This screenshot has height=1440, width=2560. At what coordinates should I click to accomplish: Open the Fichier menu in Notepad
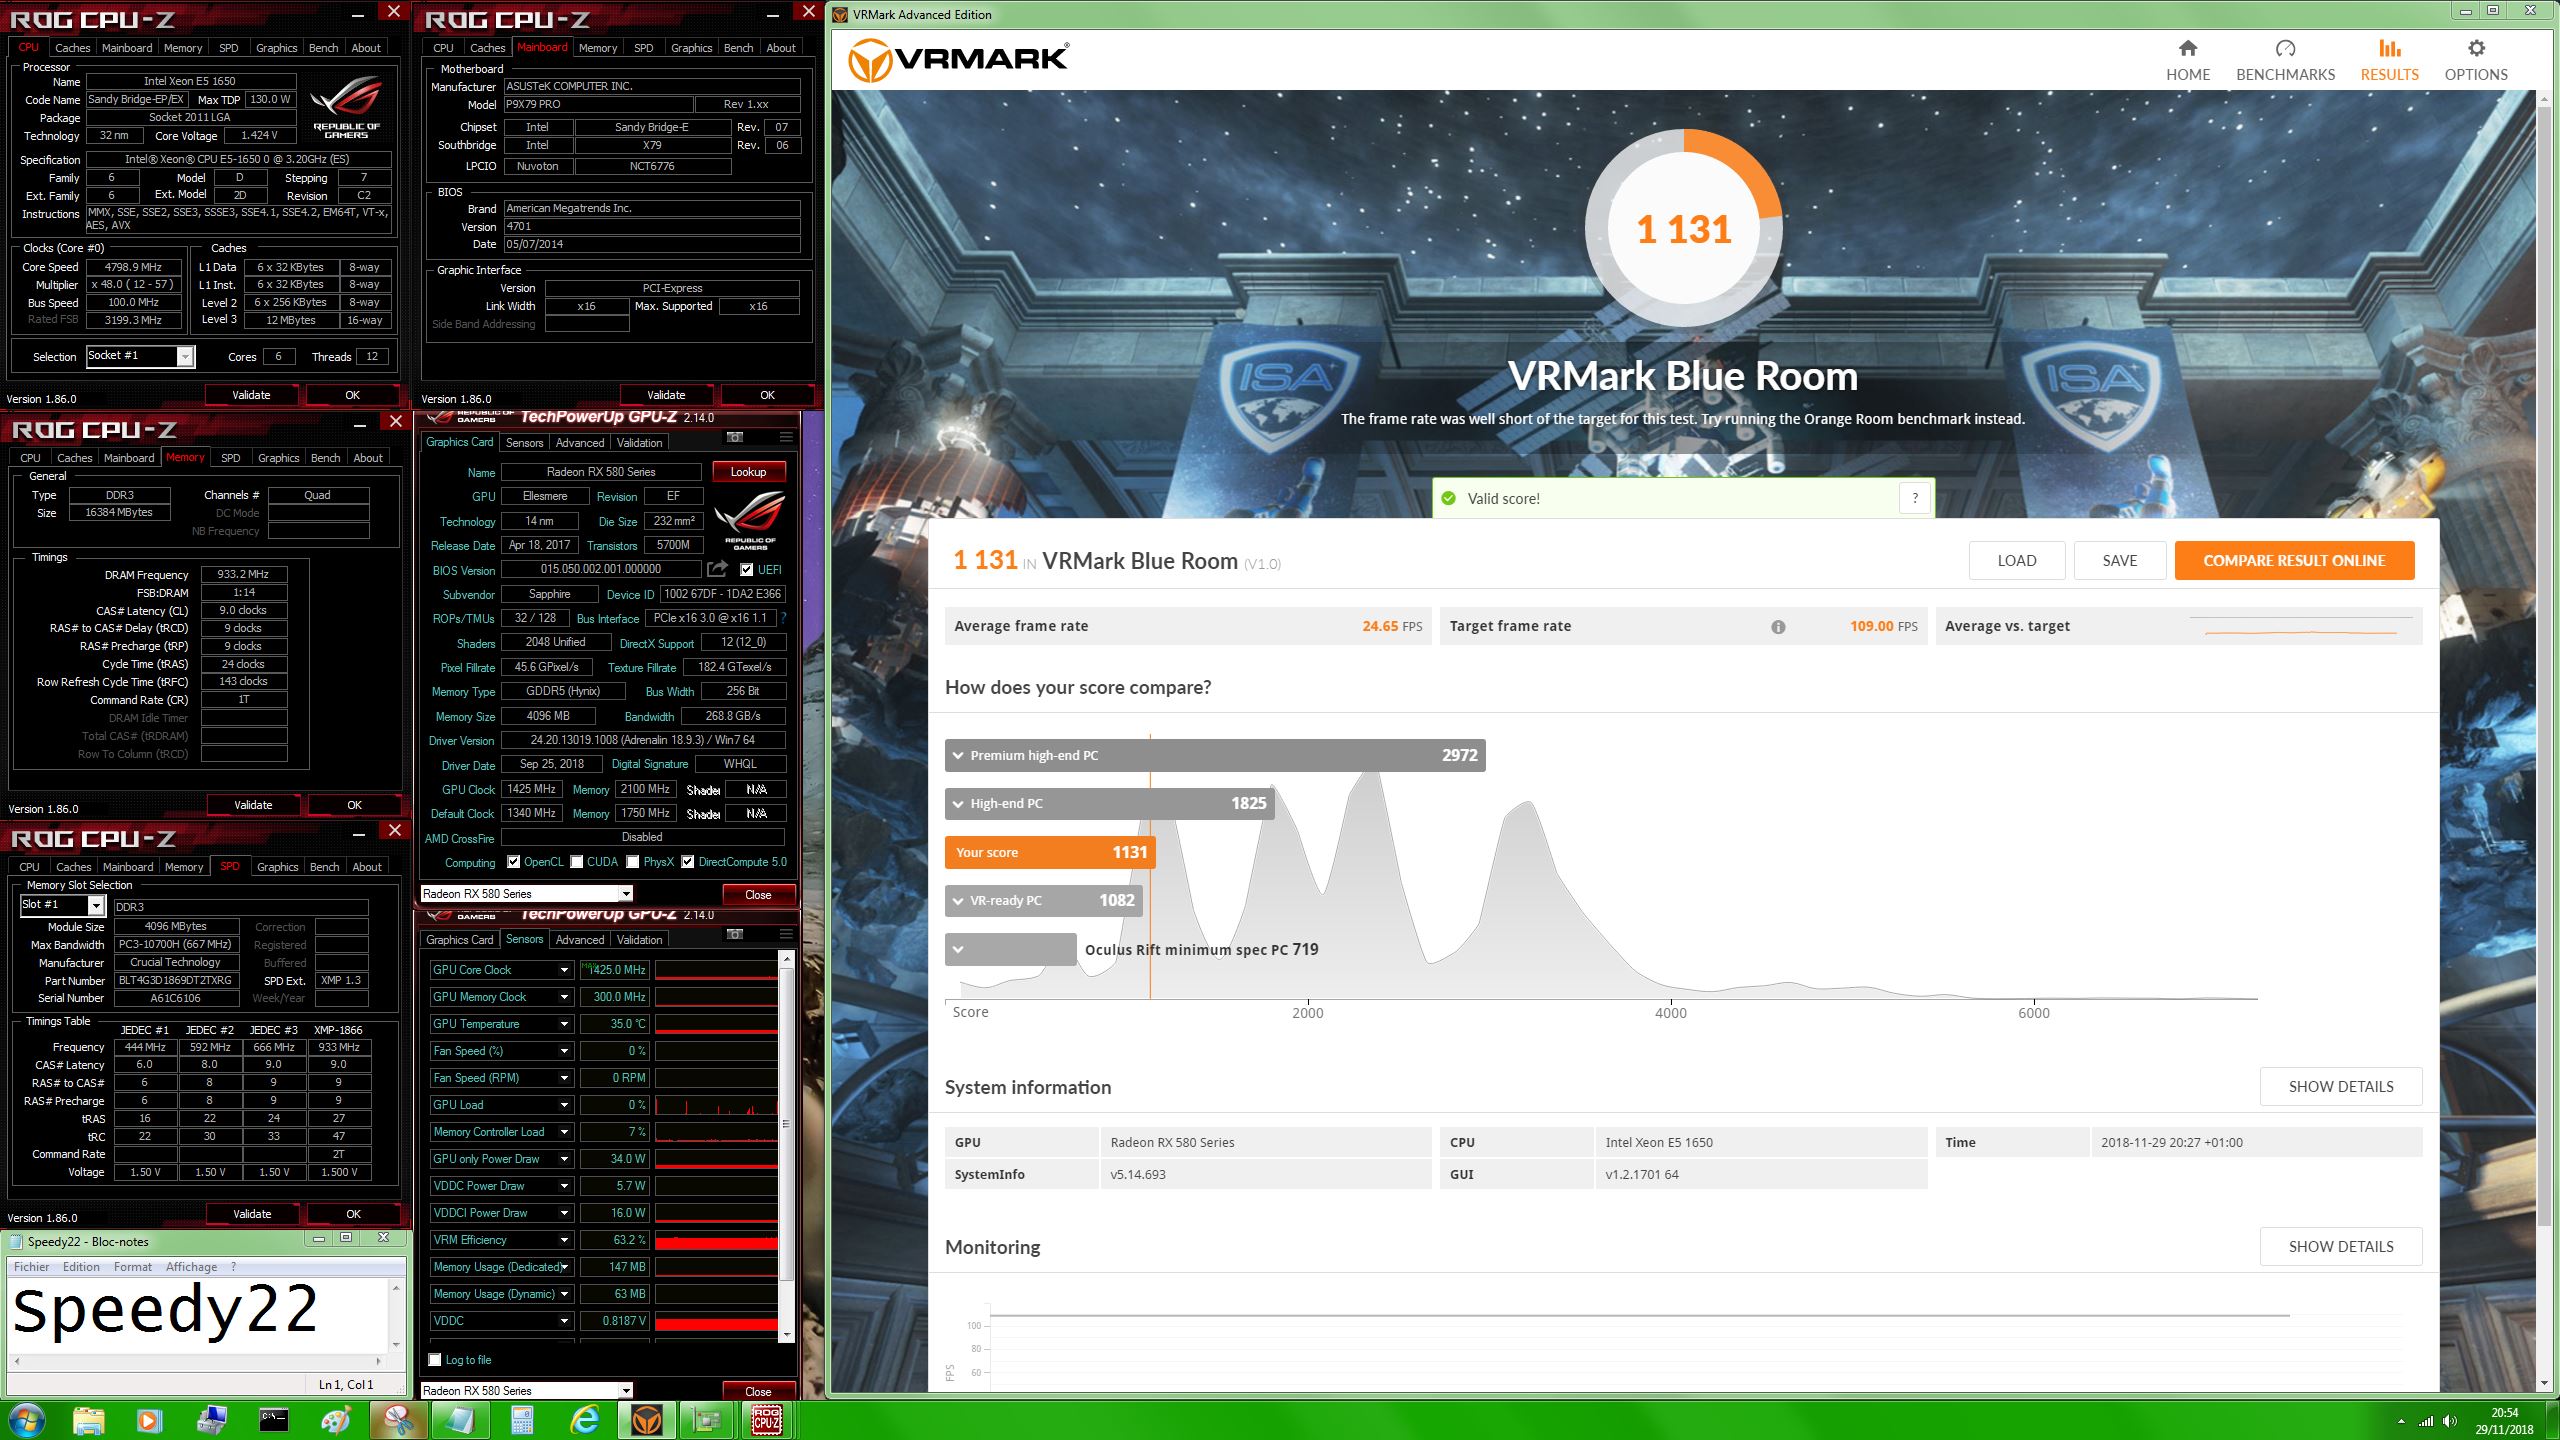(31, 1267)
